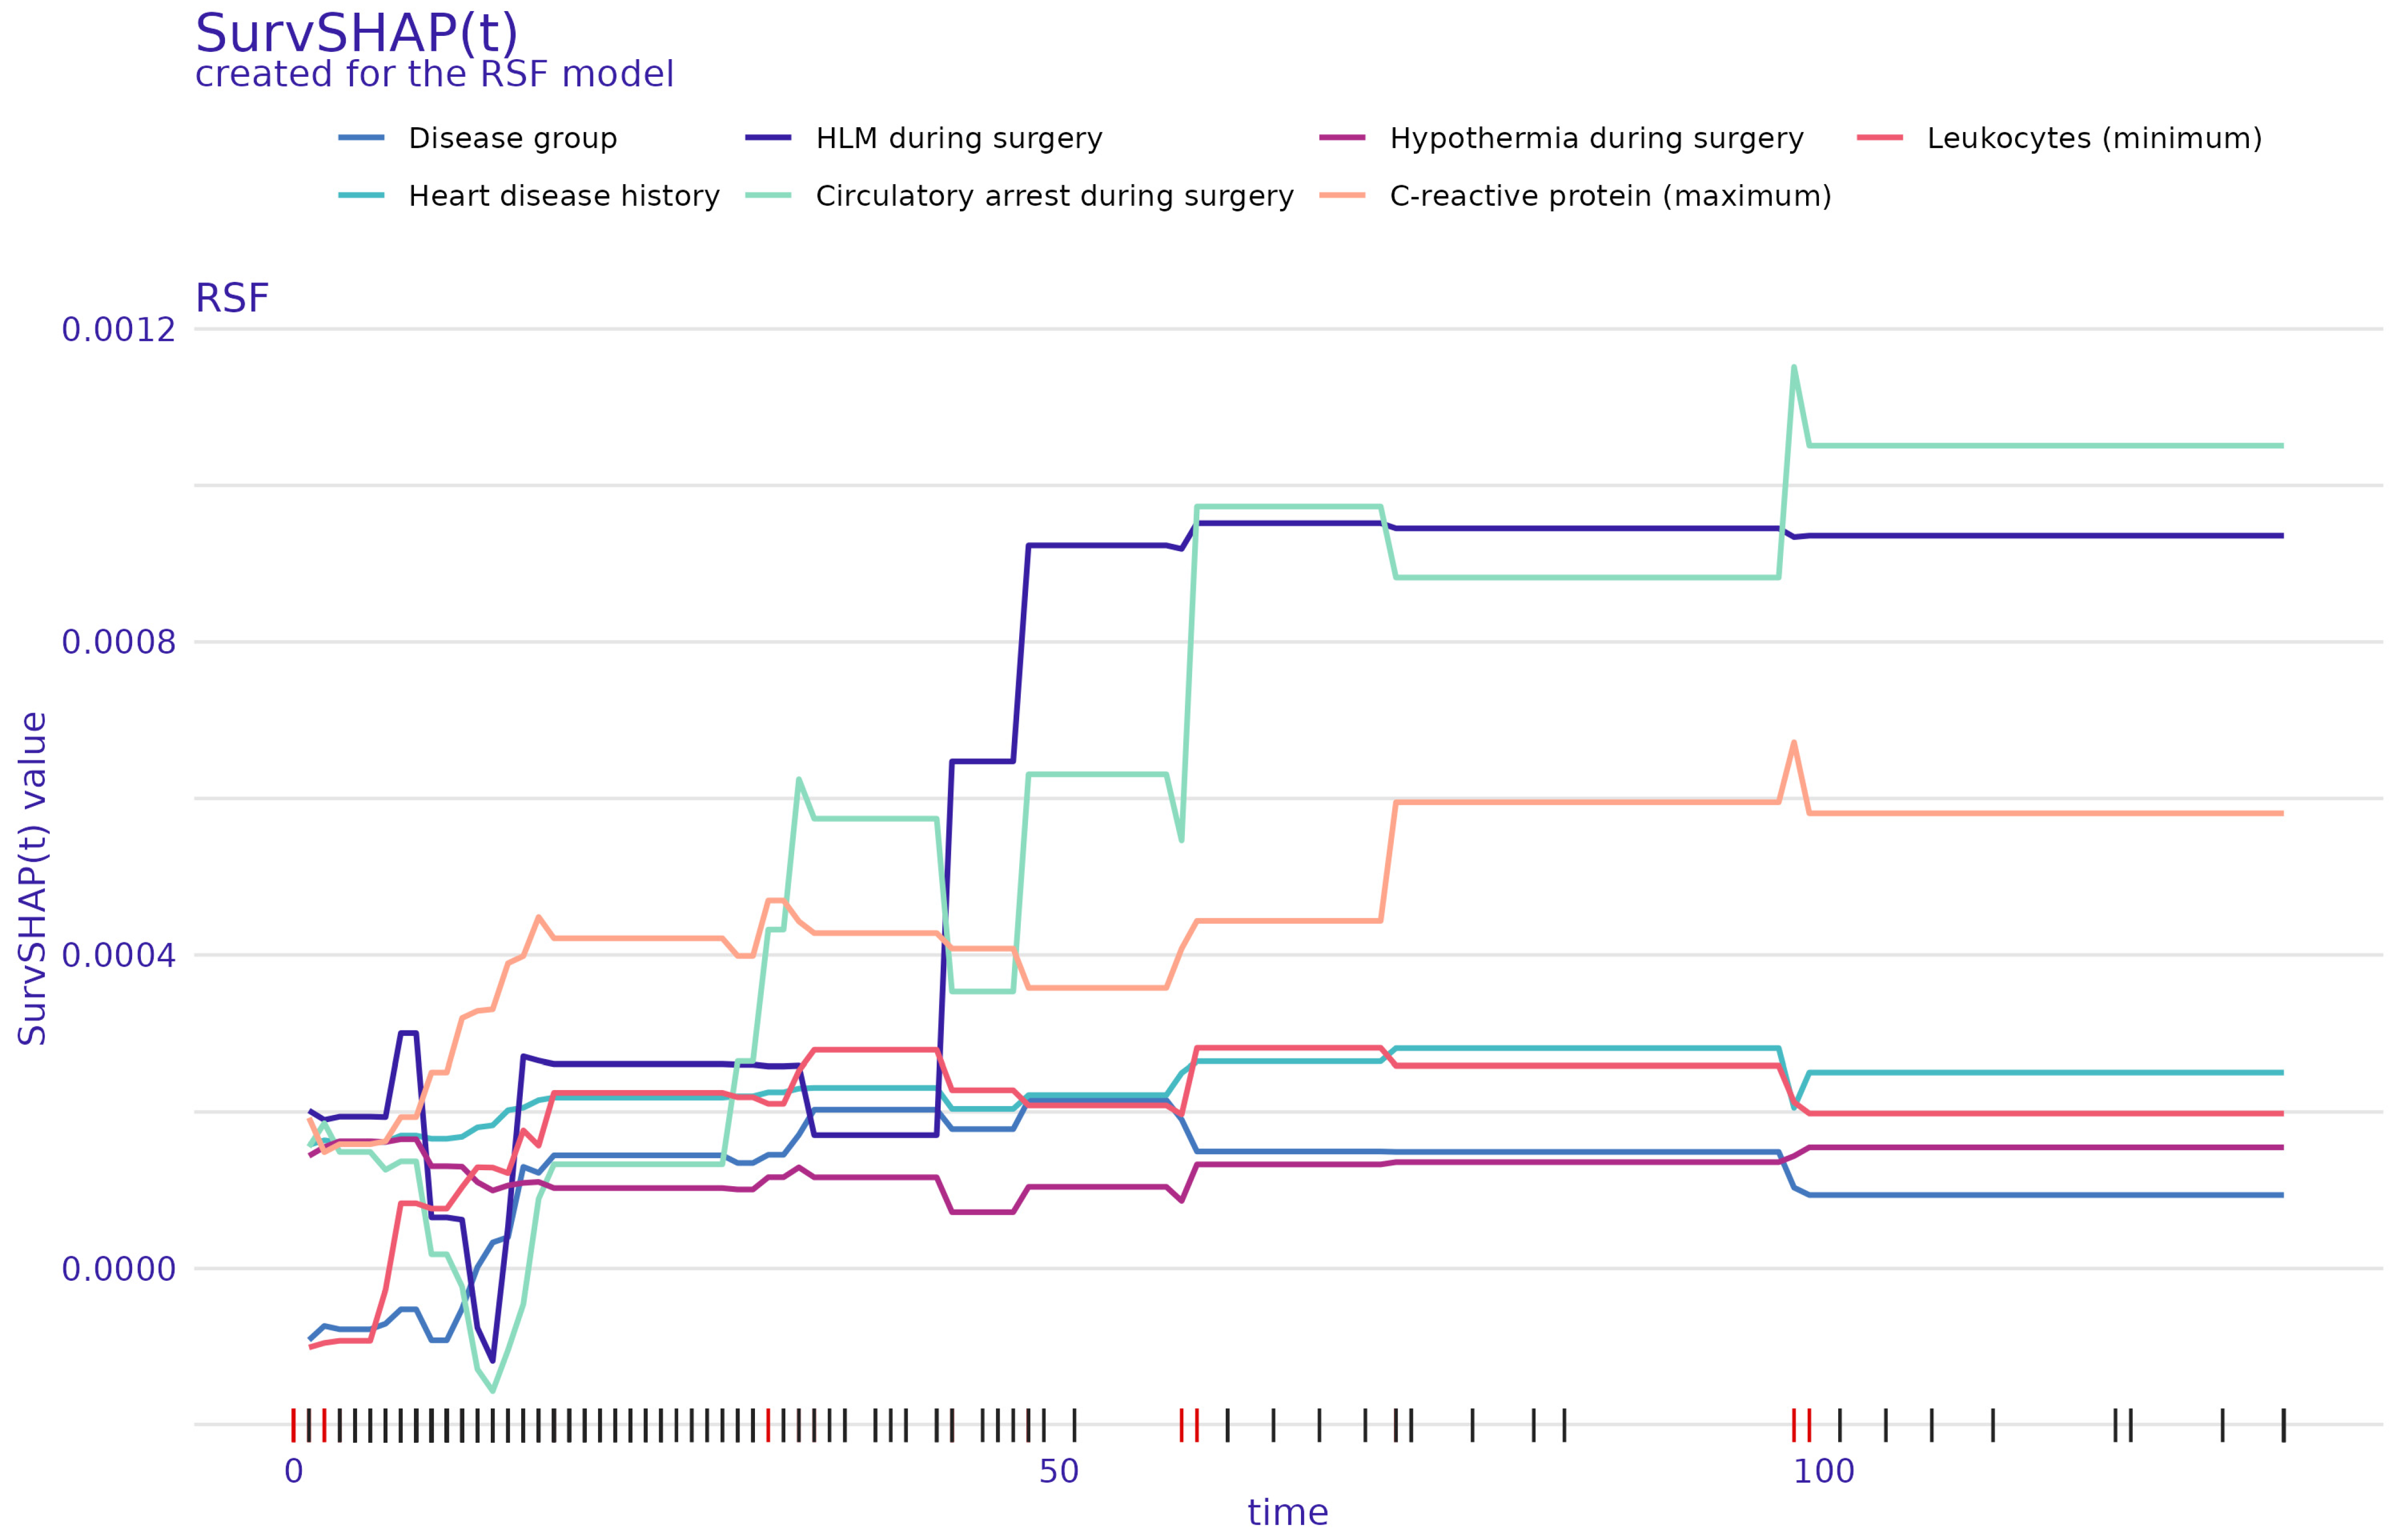Click the Leukocytes (minimum) legend text
2408x1540 pixels.
click(2094, 139)
